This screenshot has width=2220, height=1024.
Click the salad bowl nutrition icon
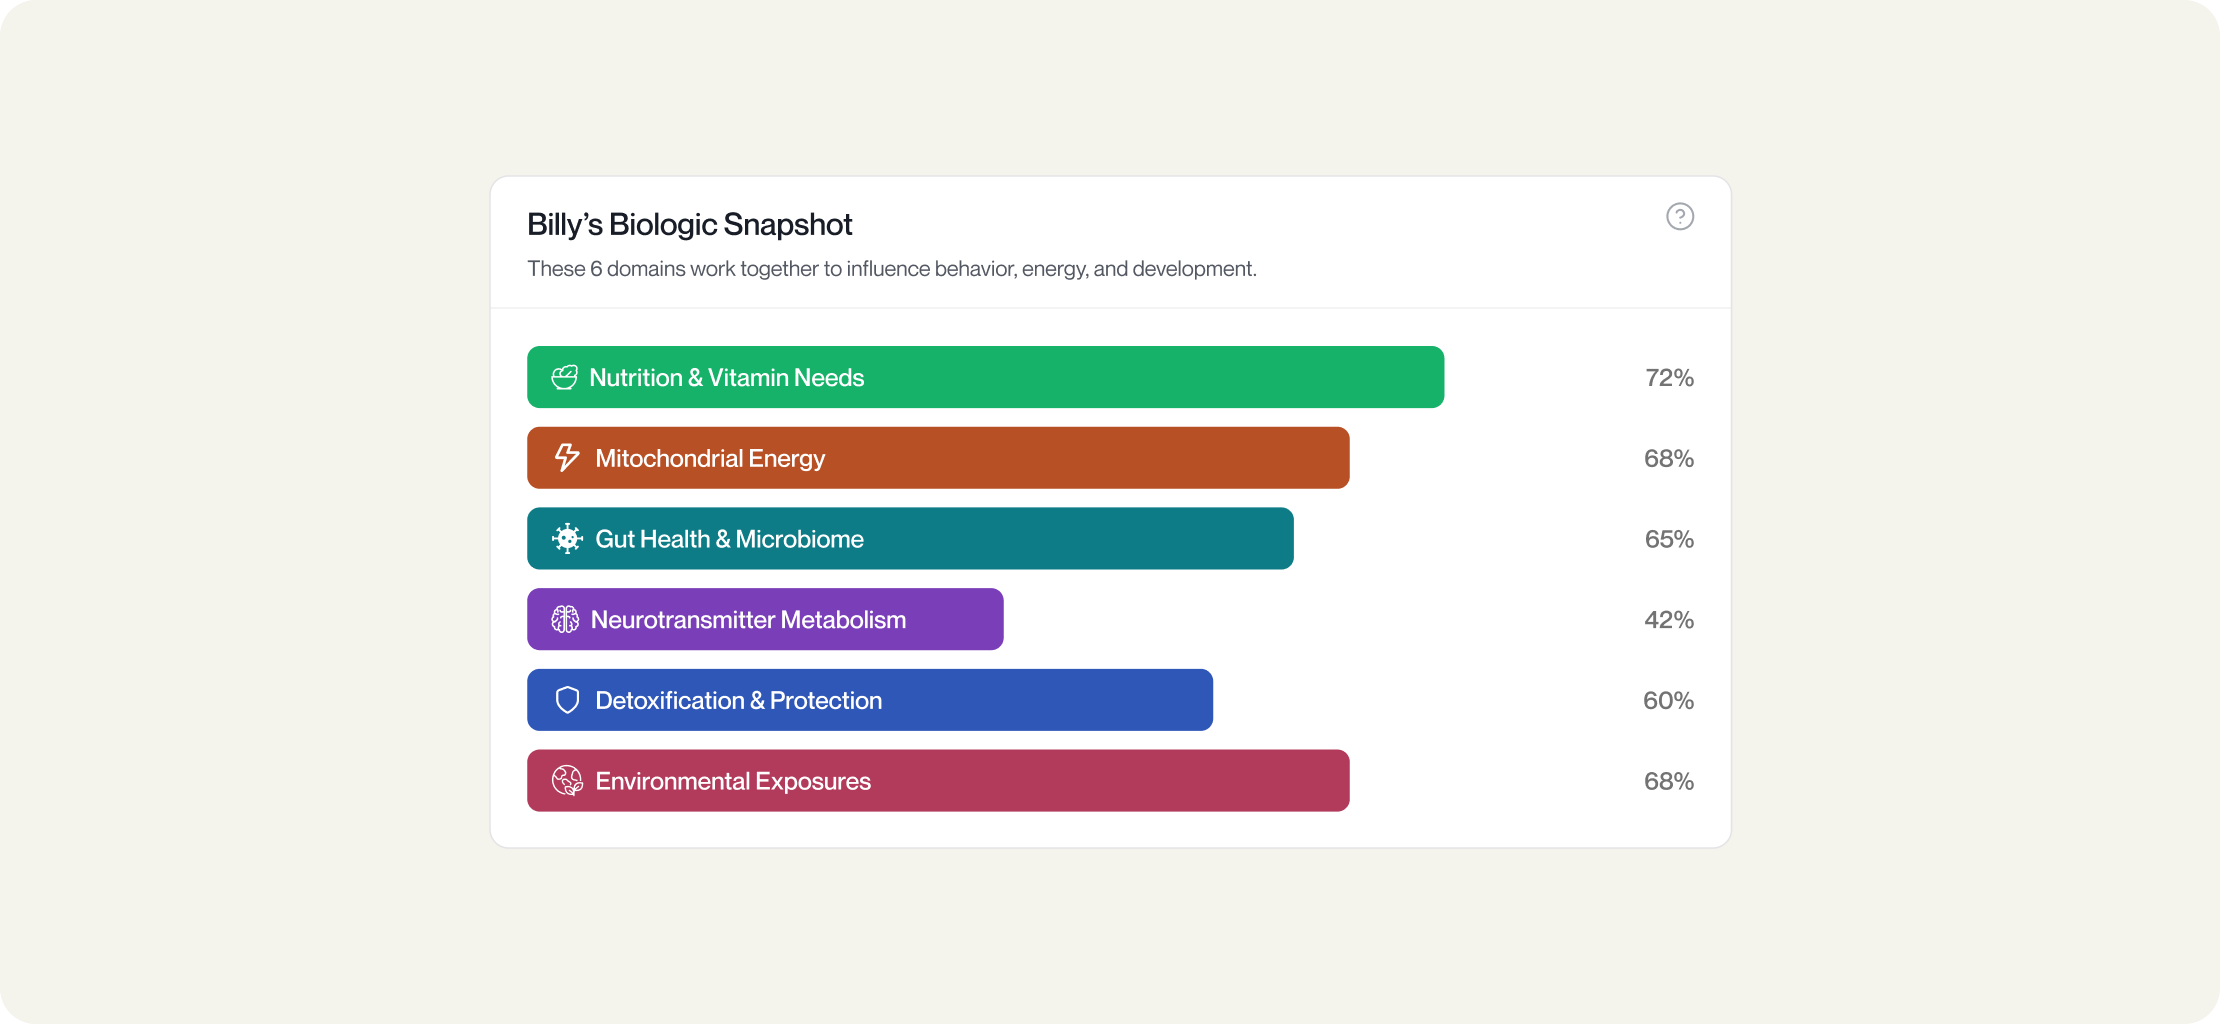[565, 377]
